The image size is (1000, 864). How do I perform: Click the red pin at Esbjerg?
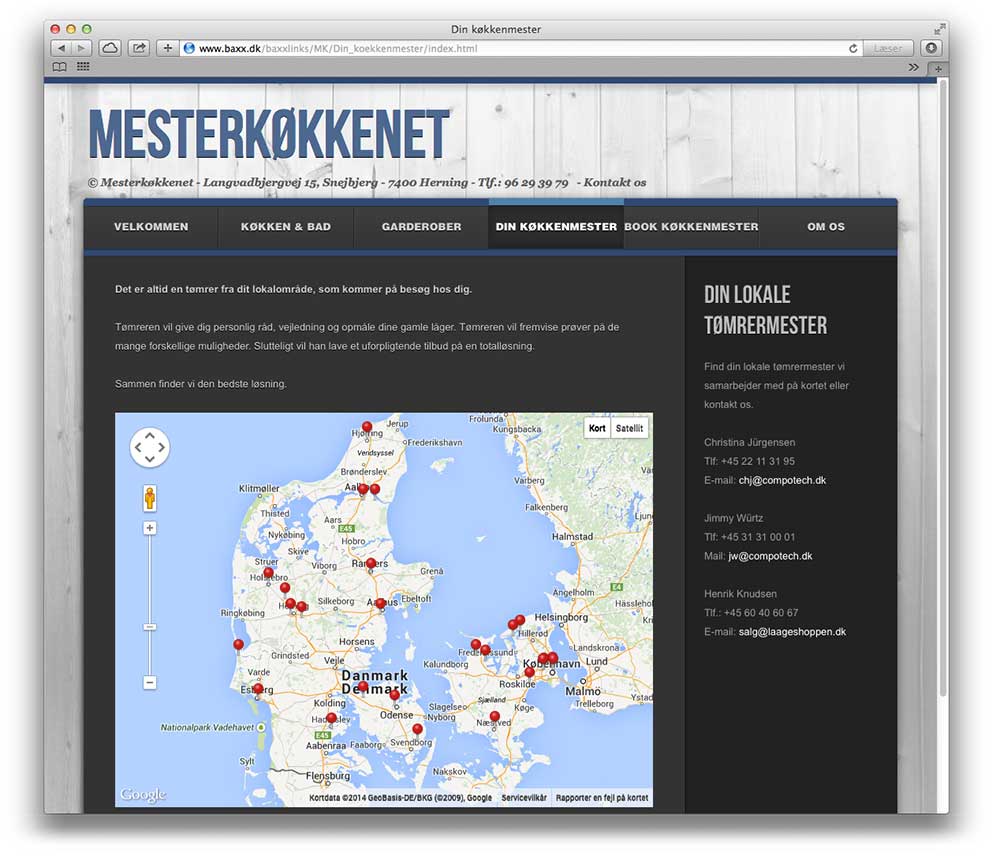258,691
